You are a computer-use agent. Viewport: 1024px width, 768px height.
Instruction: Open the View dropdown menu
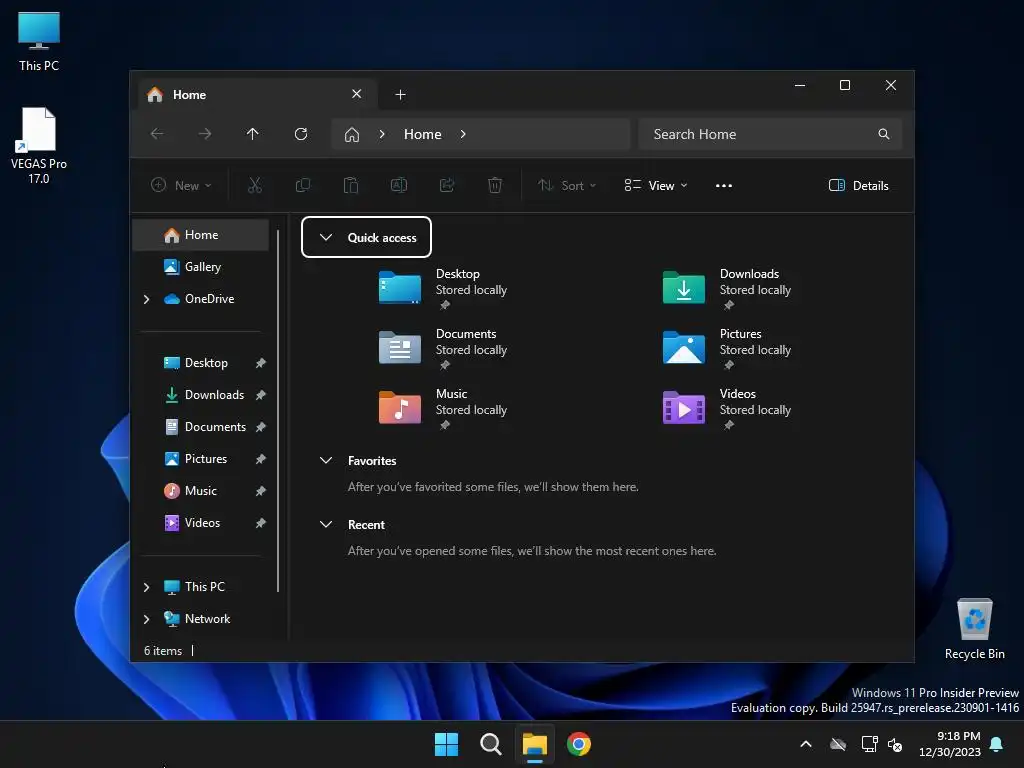tap(656, 185)
